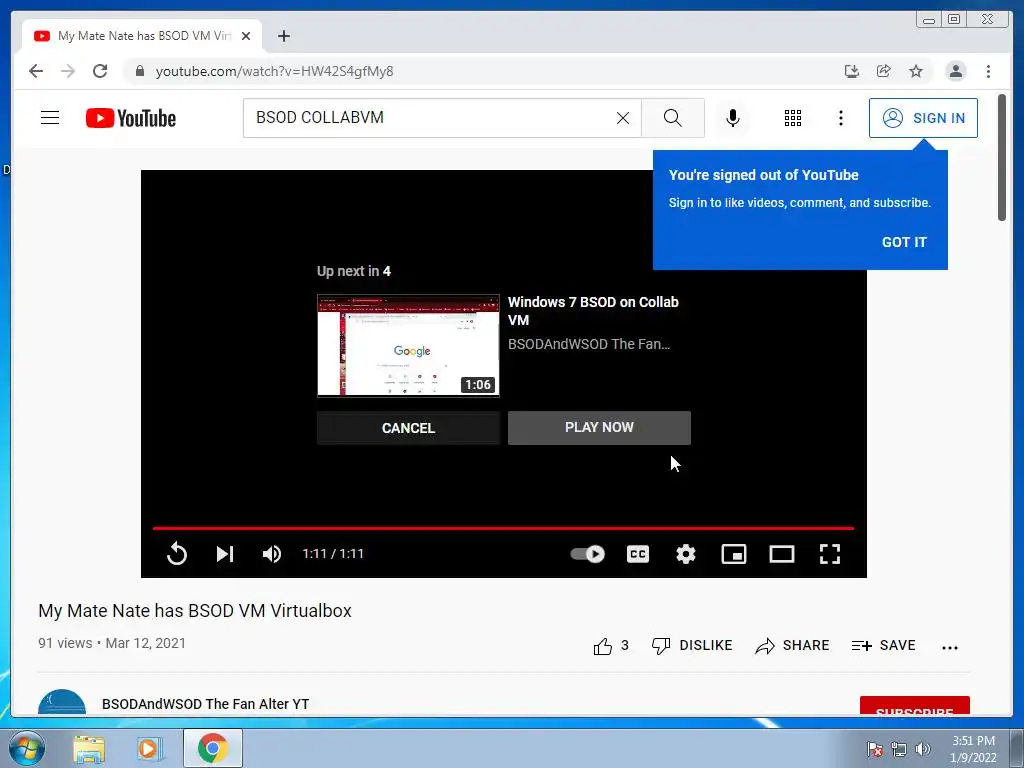Click the video title My Mate Nate
The width and height of the screenshot is (1024, 768).
195,611
